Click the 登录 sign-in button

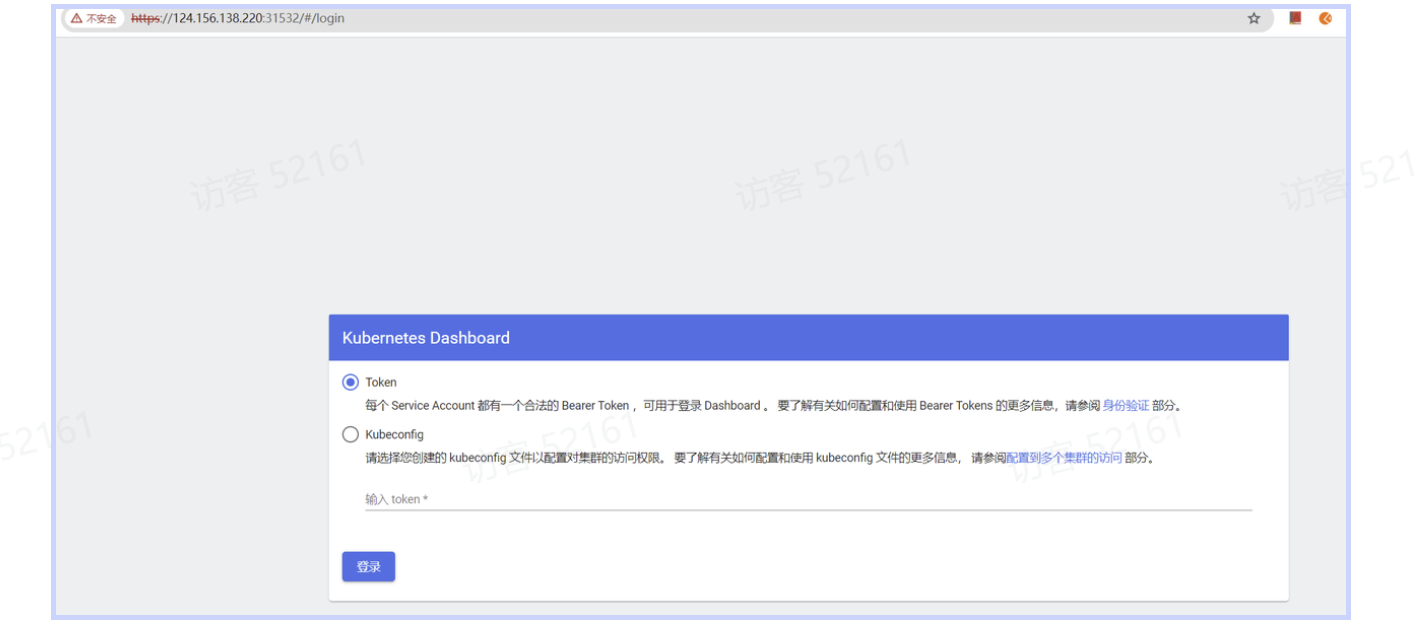[368, 566]
